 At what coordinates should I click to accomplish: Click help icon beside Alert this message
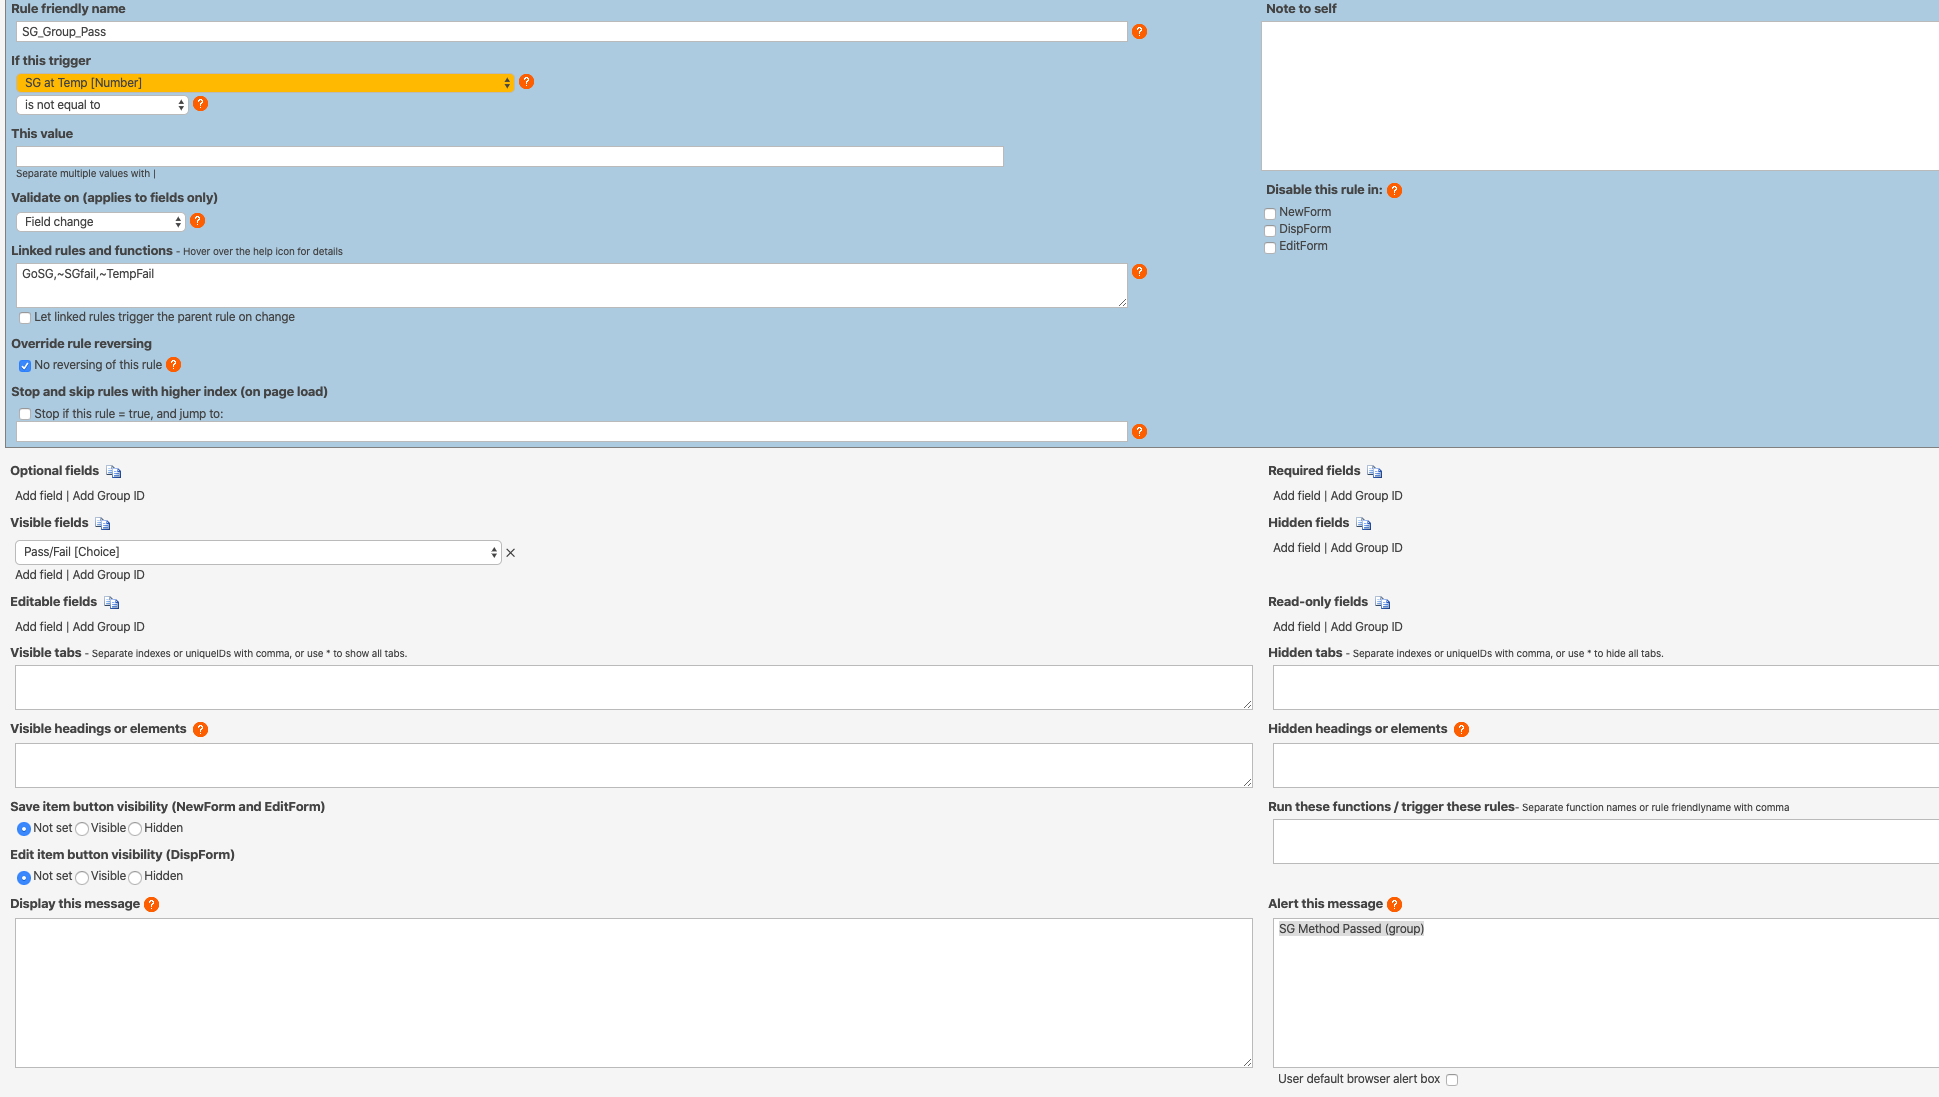coord(1394,905)
